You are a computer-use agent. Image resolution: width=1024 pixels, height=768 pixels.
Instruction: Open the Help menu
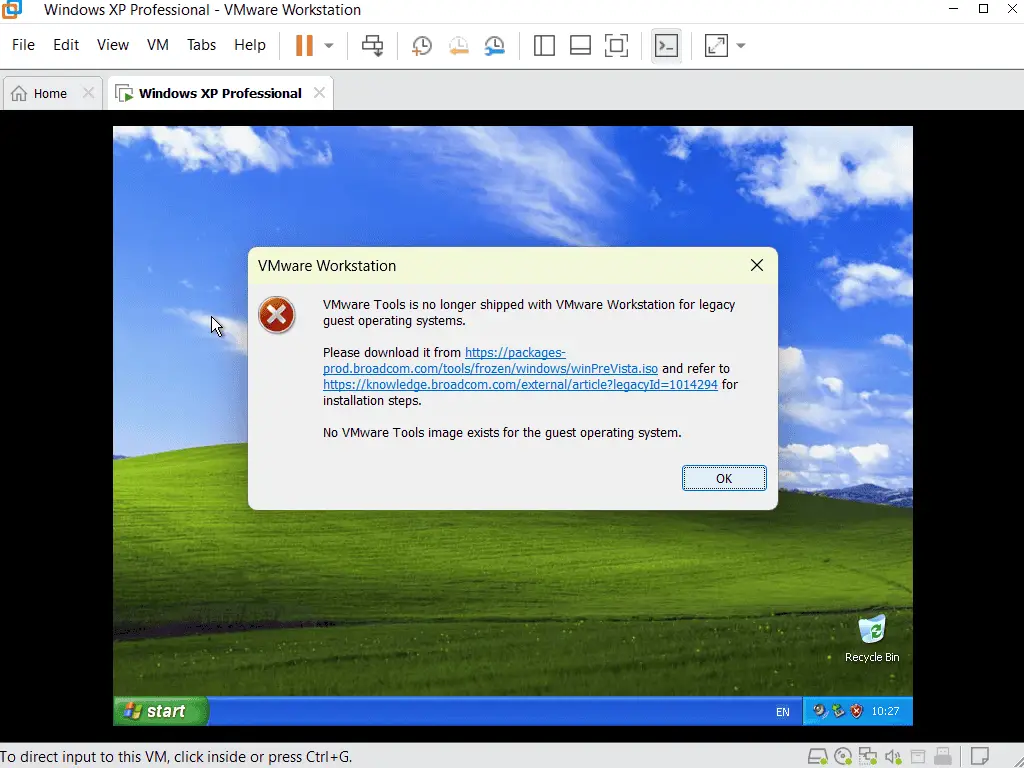(249, 45)
